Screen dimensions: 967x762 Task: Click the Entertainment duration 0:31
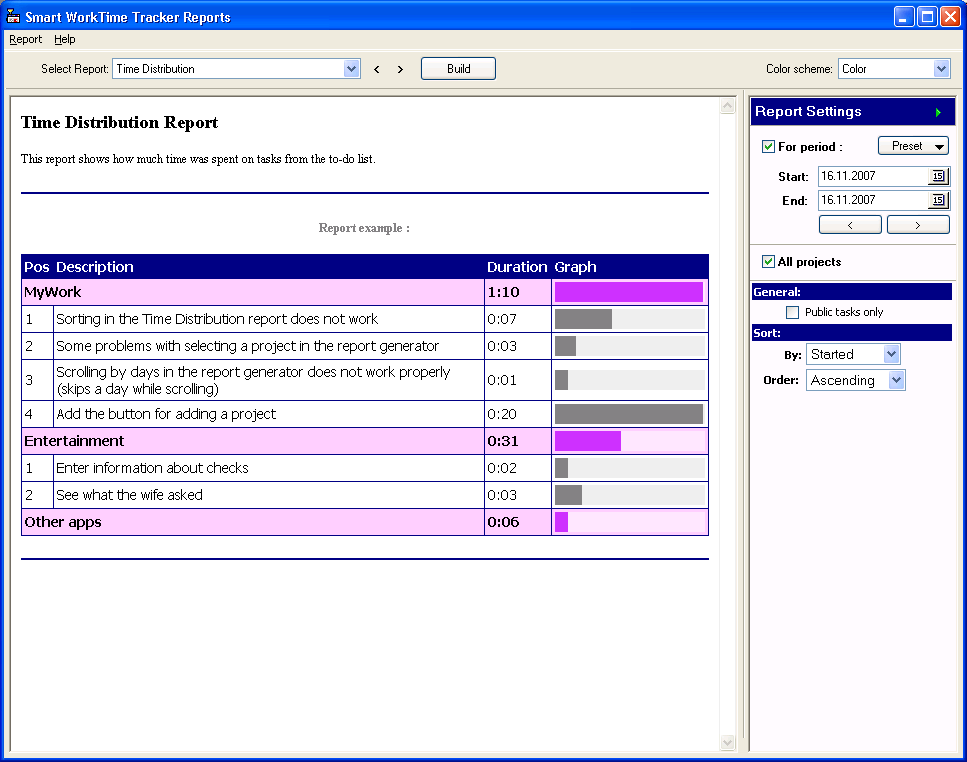(503, 441)
